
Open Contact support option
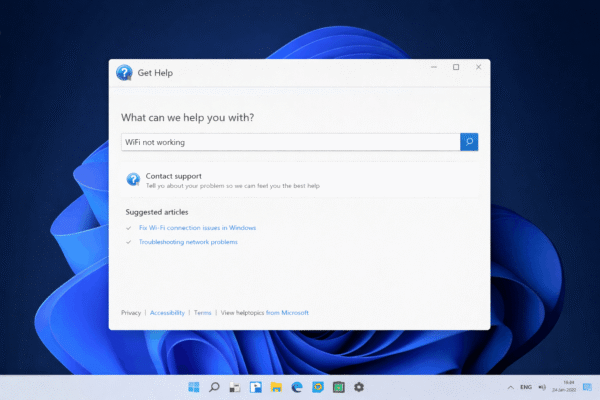click(x=300, y=180)
